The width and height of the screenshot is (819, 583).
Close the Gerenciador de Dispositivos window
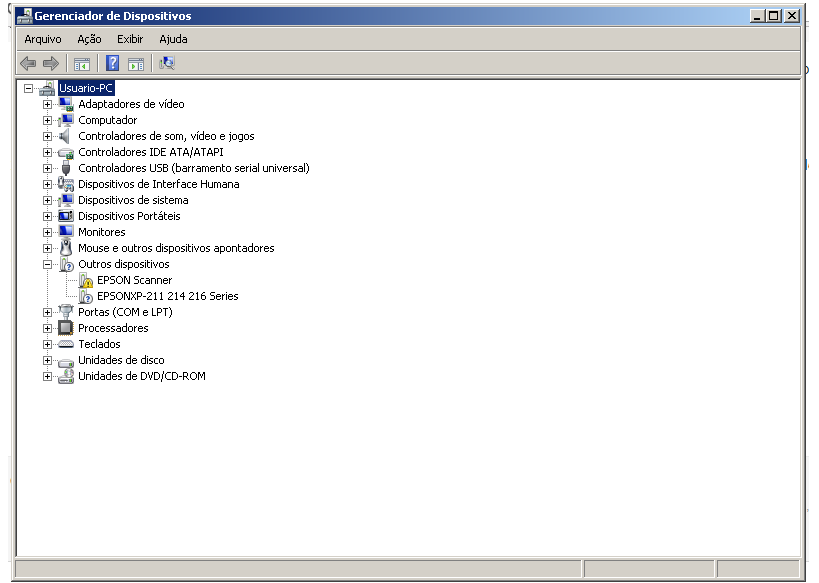[792, 16]
